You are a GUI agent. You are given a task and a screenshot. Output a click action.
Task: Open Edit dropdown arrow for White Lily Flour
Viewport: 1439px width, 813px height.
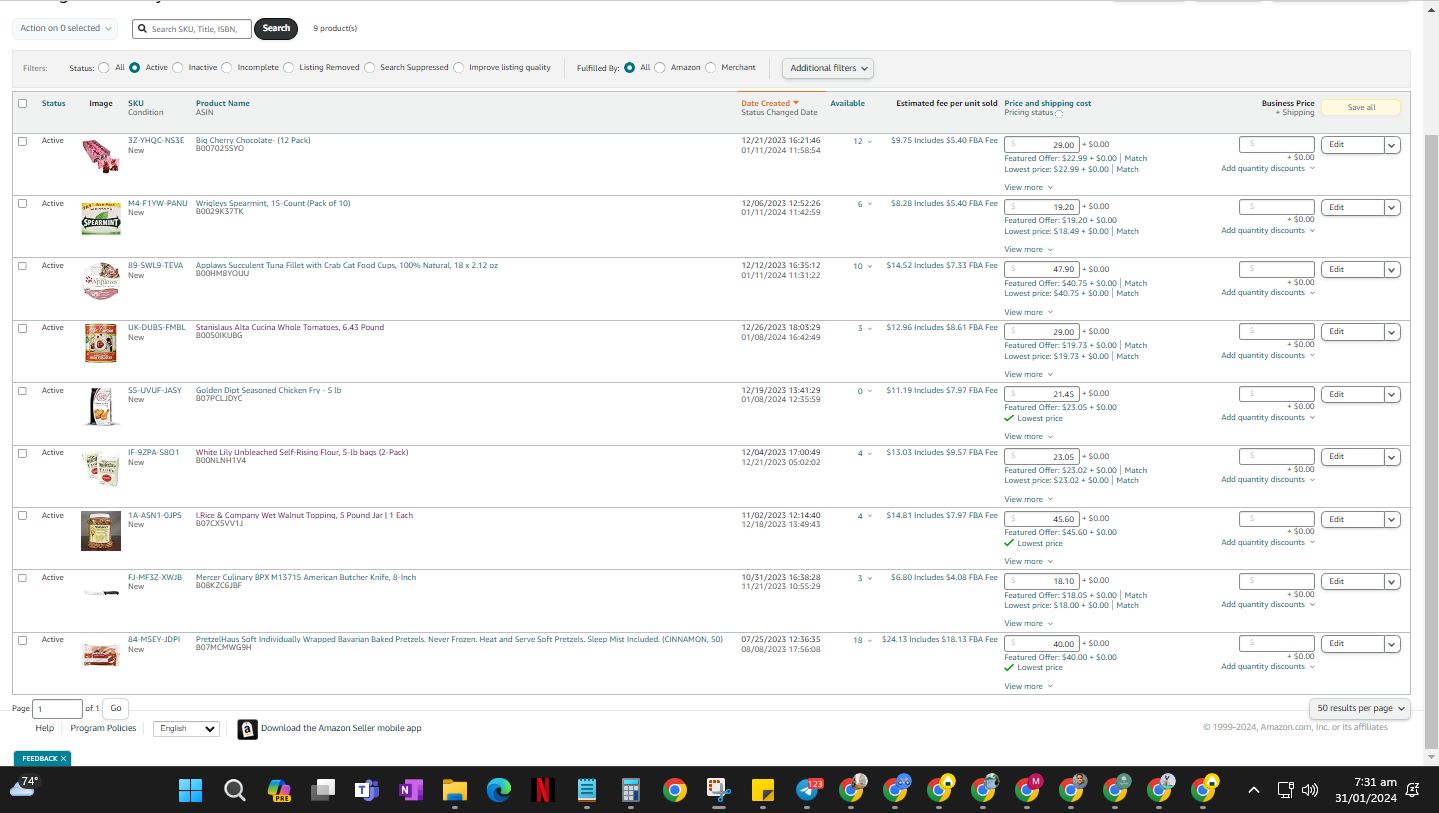[x=1392, y=457]
